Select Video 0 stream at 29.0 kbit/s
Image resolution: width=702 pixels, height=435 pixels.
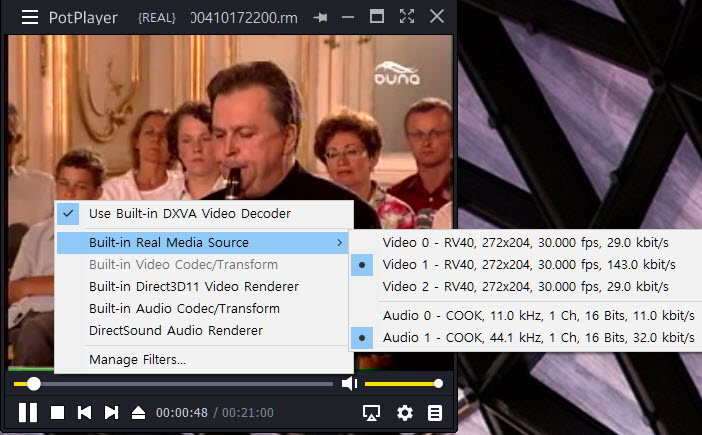[525, 243]
